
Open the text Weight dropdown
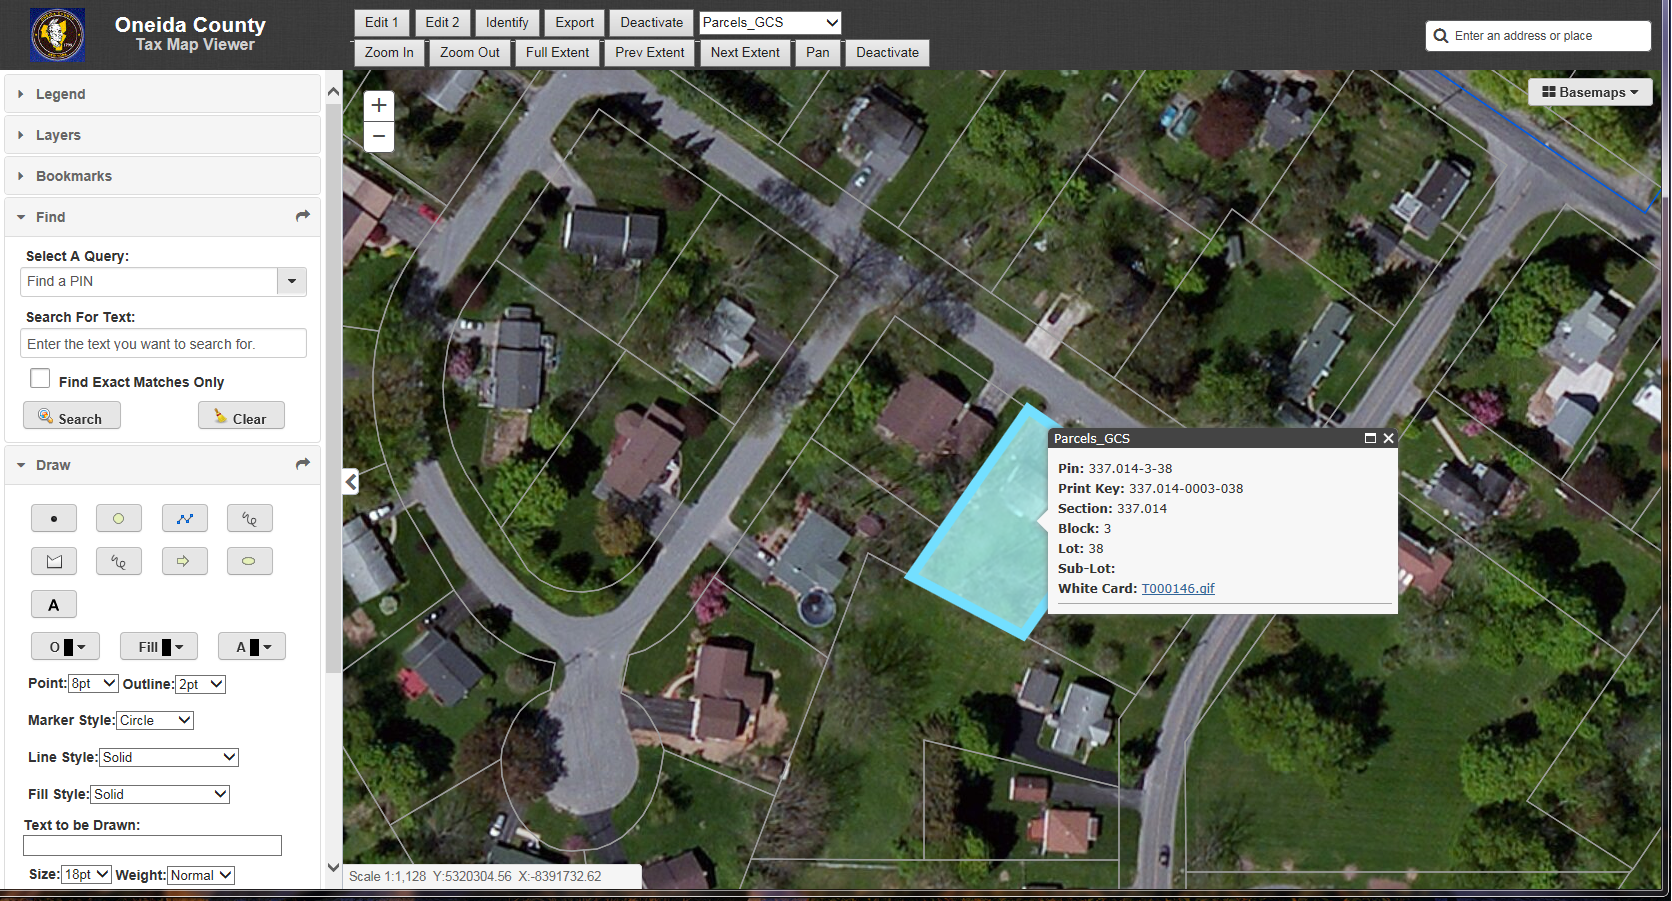[201, 875]
